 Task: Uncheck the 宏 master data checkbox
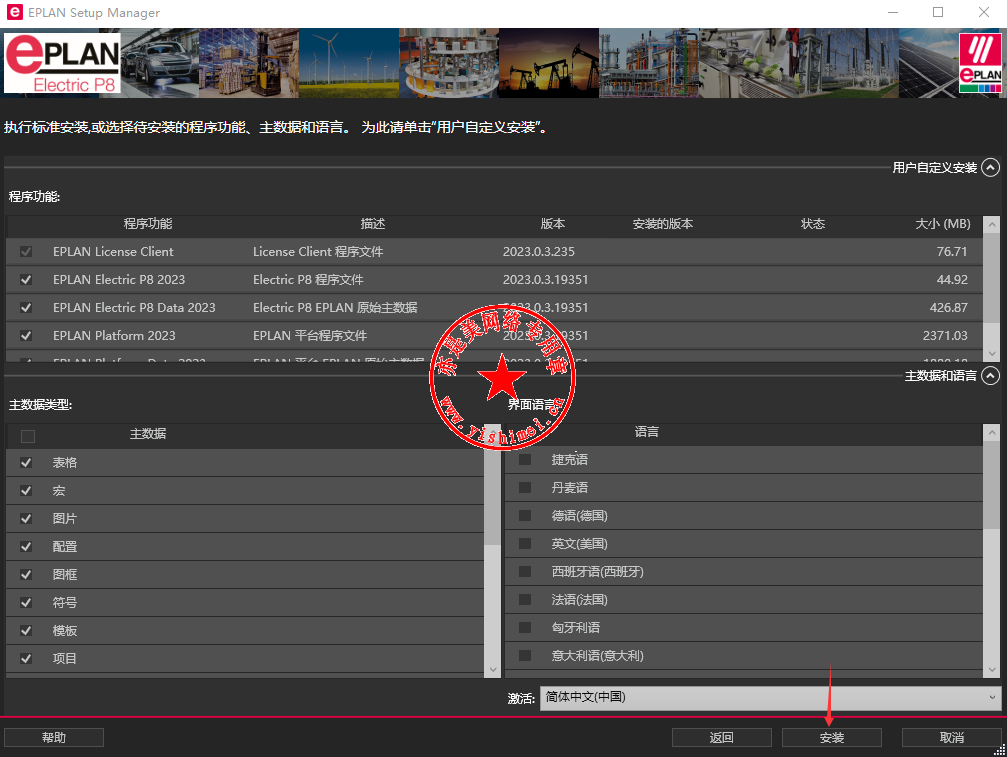point(26,491)
